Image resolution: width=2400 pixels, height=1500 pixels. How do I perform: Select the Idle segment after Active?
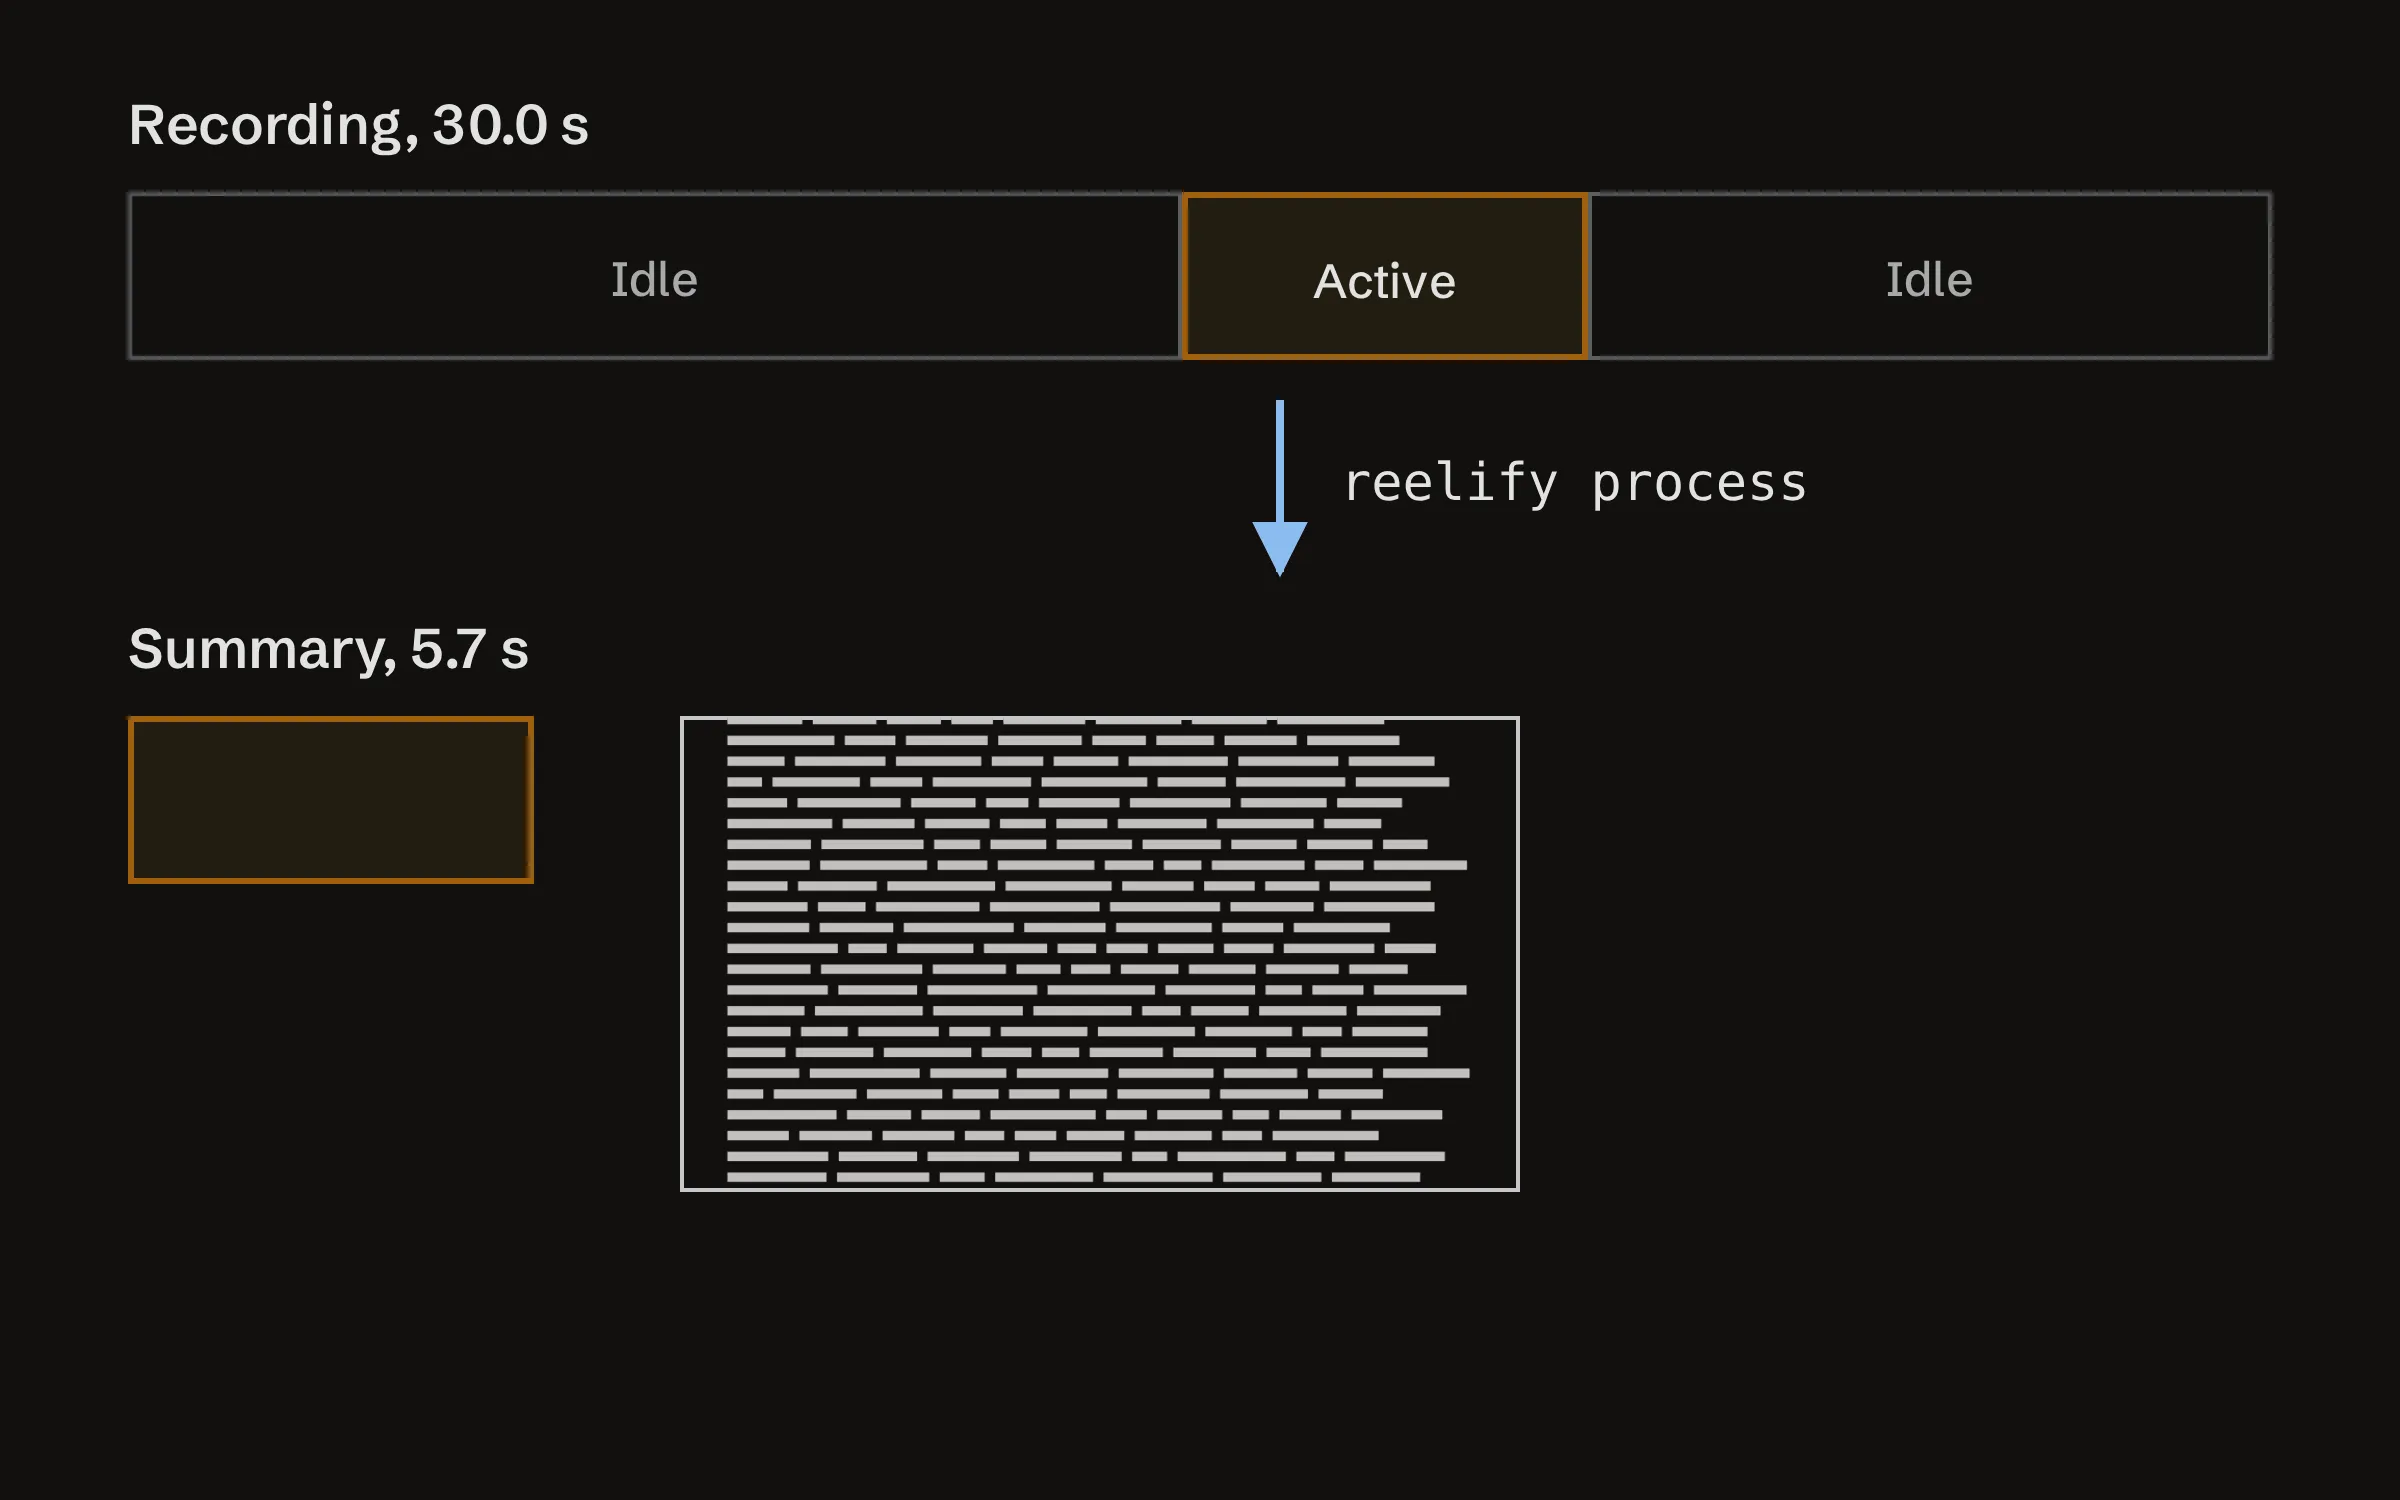[x=1930, y=276]
